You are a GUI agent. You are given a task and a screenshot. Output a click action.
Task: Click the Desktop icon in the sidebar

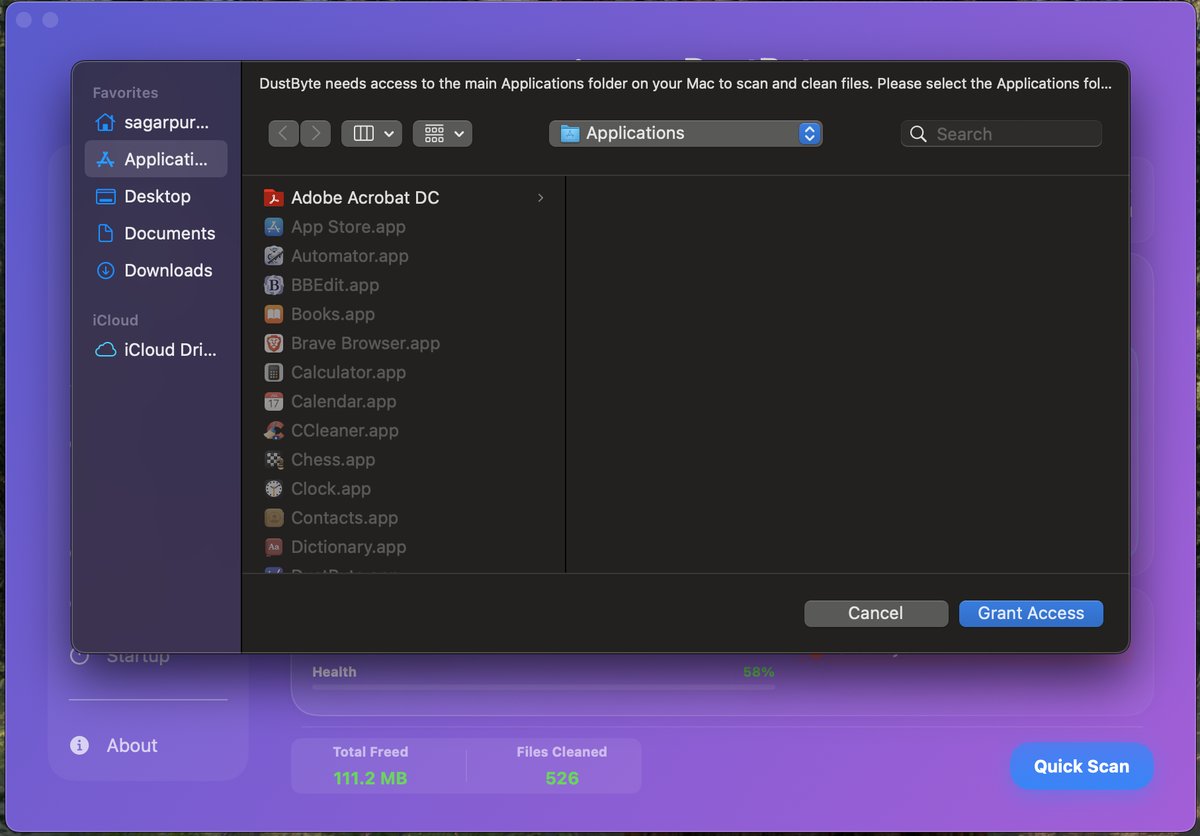(105, 196)
